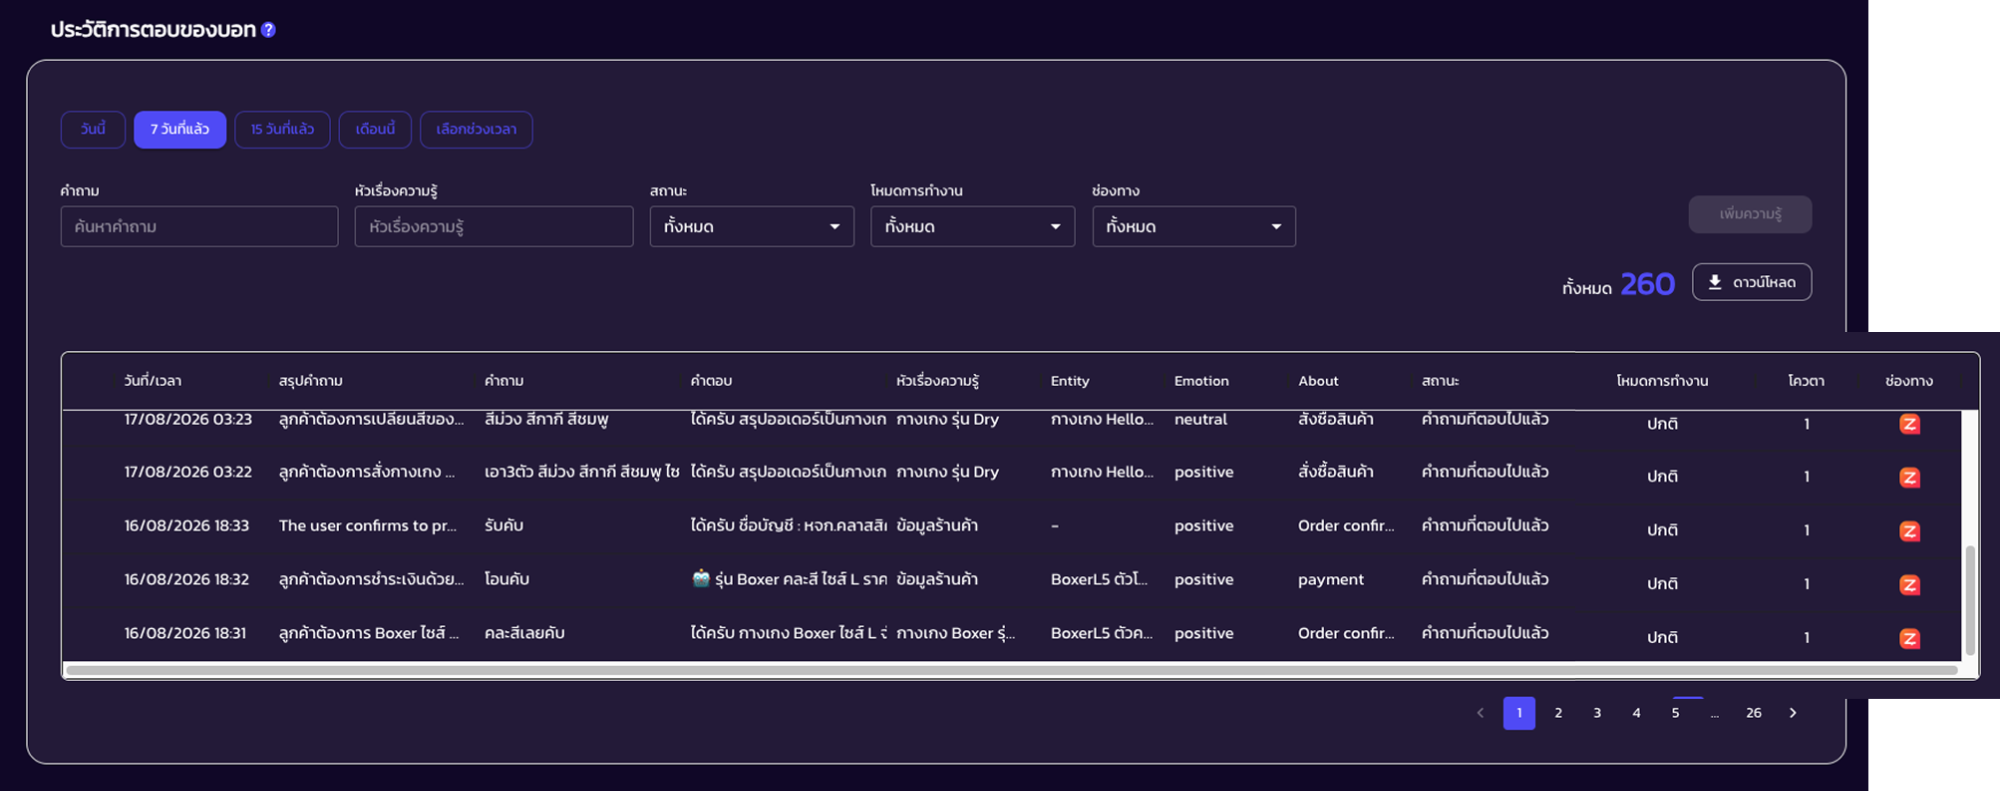
Task: Click the summary ลูกค้าต้องการชำระเงินด้วย...
Action: click(x=371, y=579)
